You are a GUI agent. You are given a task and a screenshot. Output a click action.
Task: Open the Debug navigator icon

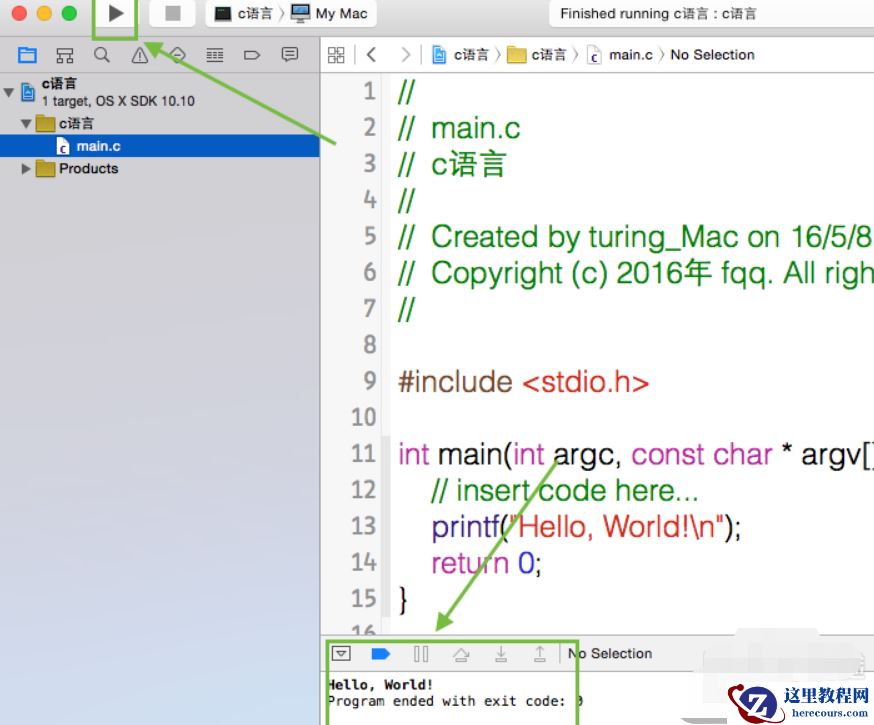(x=214, y=55)
